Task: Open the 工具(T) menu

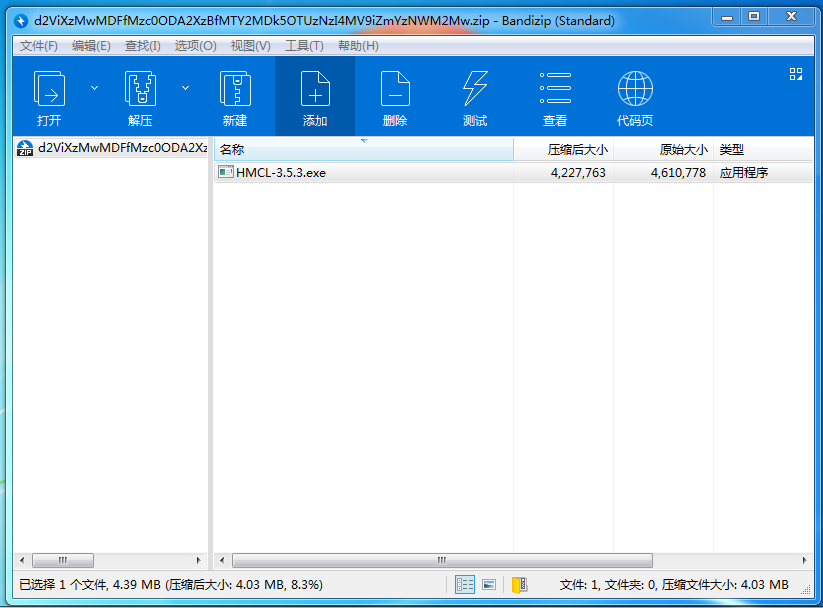Action: (304, 46)
